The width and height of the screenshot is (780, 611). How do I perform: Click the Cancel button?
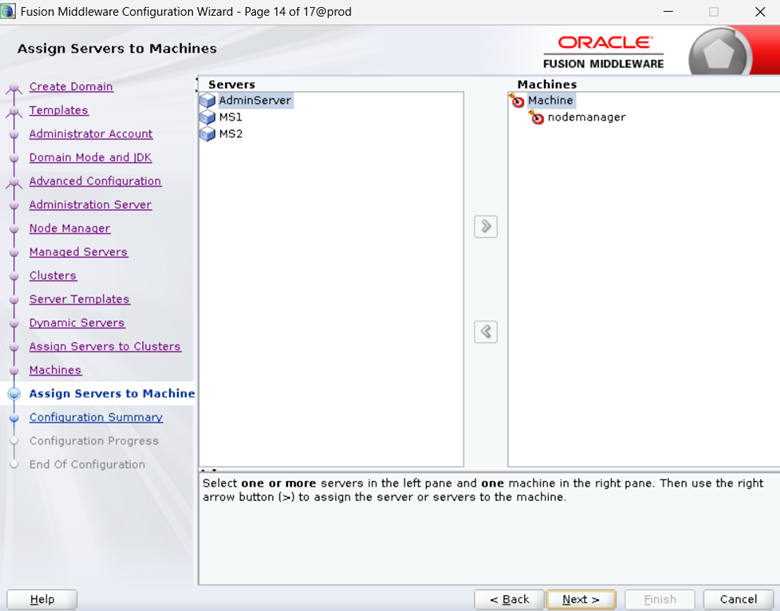[739, 600]
